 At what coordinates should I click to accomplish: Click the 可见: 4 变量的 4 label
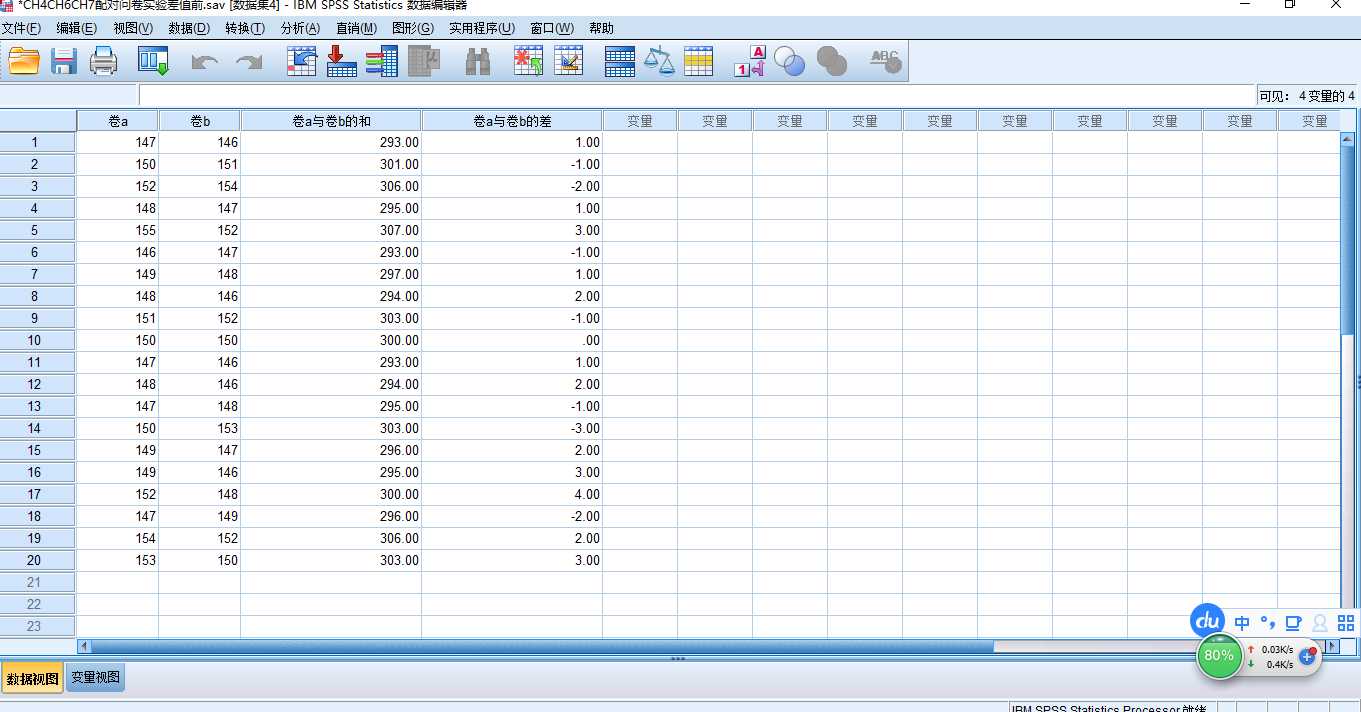click(x=1307, y=96)
